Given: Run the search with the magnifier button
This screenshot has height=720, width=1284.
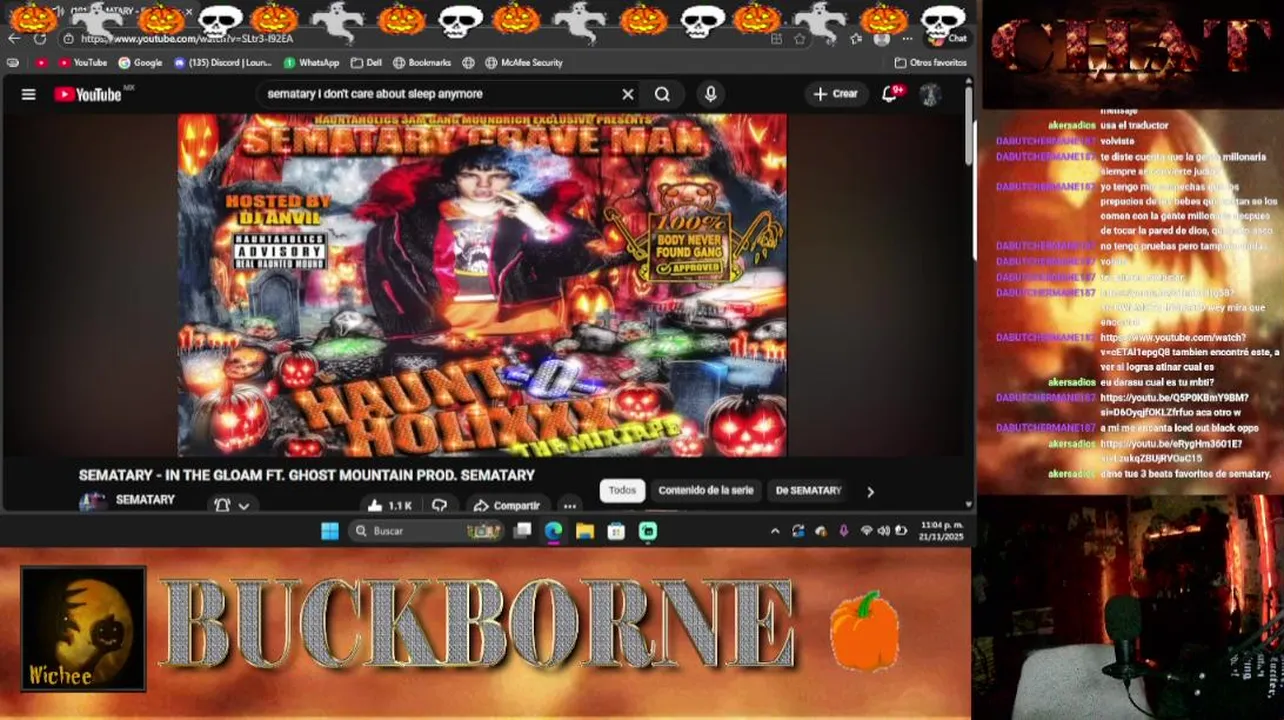Looking at the screenshot, I should [x=662, y=94].
